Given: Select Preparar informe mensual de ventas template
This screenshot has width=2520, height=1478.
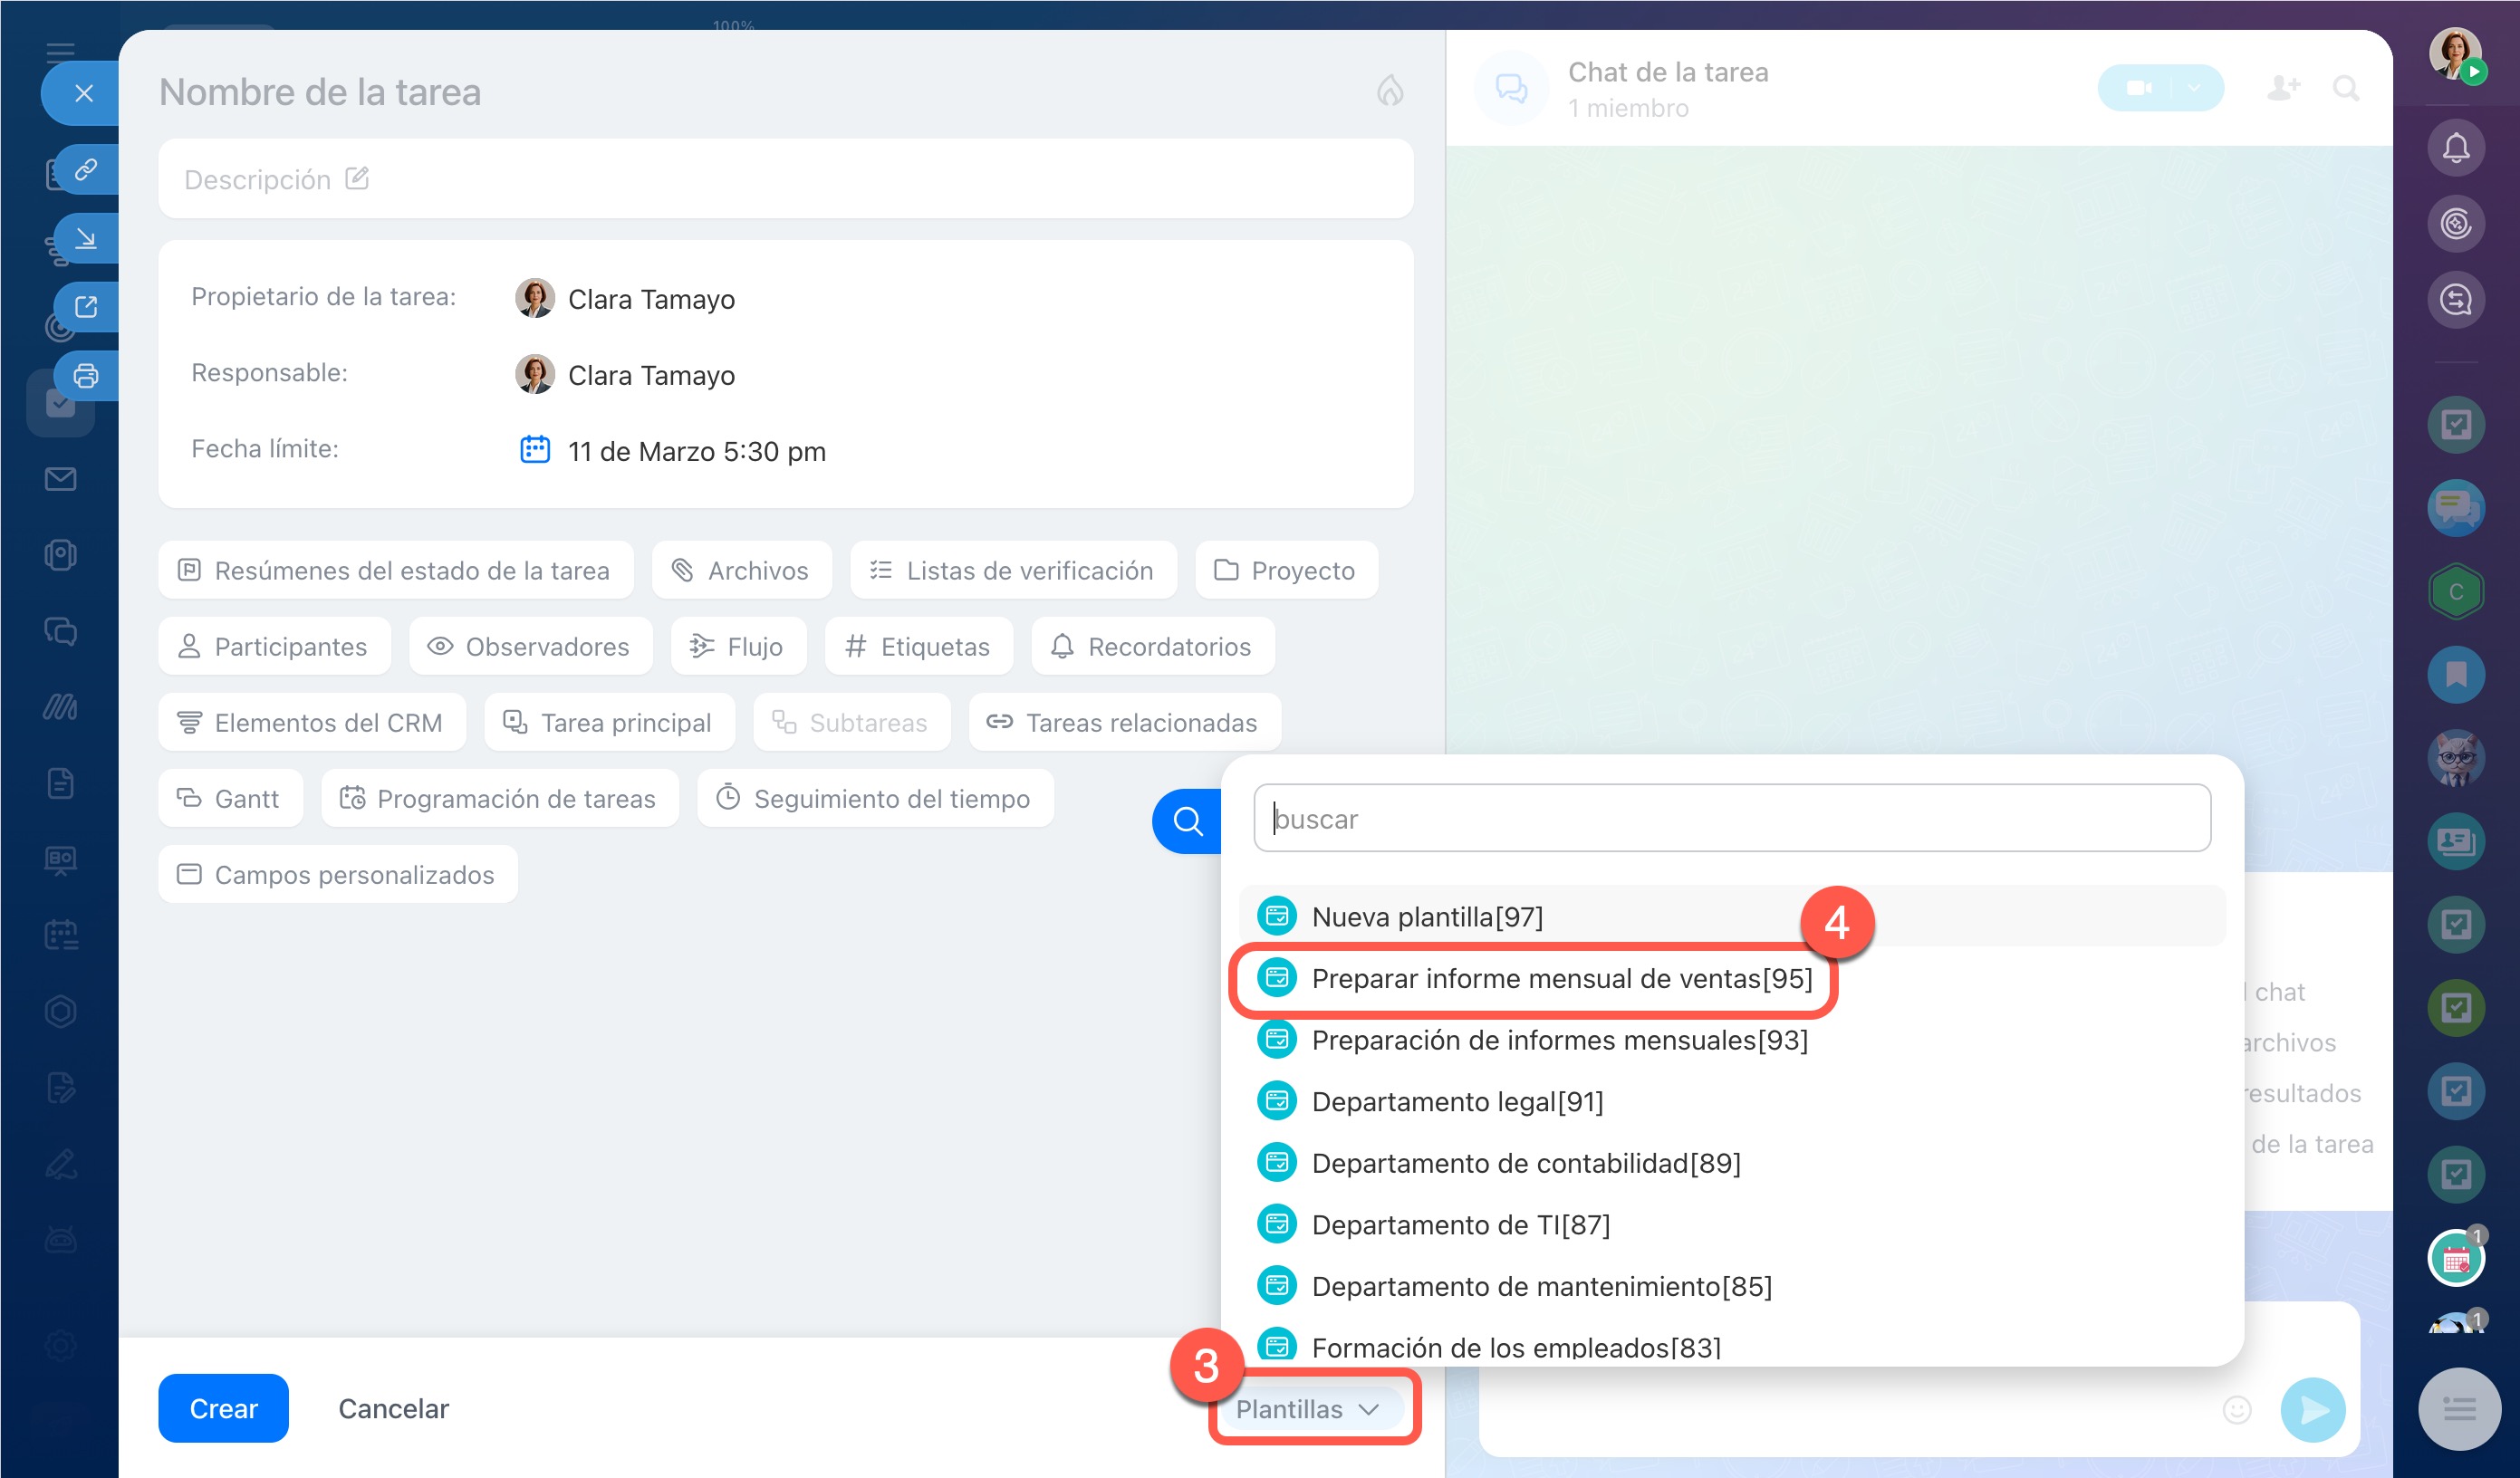Looking at the screenshot, I should pos(1560,978).
